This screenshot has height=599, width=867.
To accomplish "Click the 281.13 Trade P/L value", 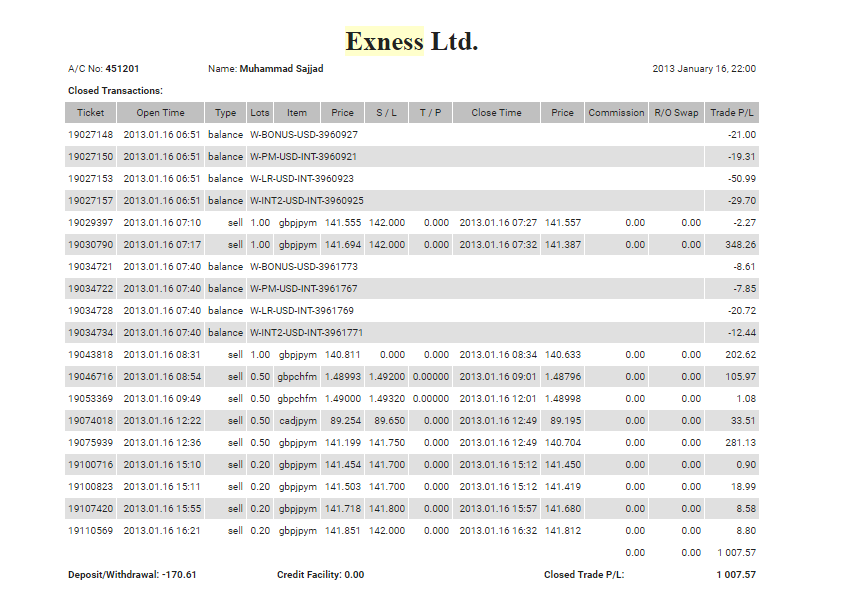I will [740, 442].
